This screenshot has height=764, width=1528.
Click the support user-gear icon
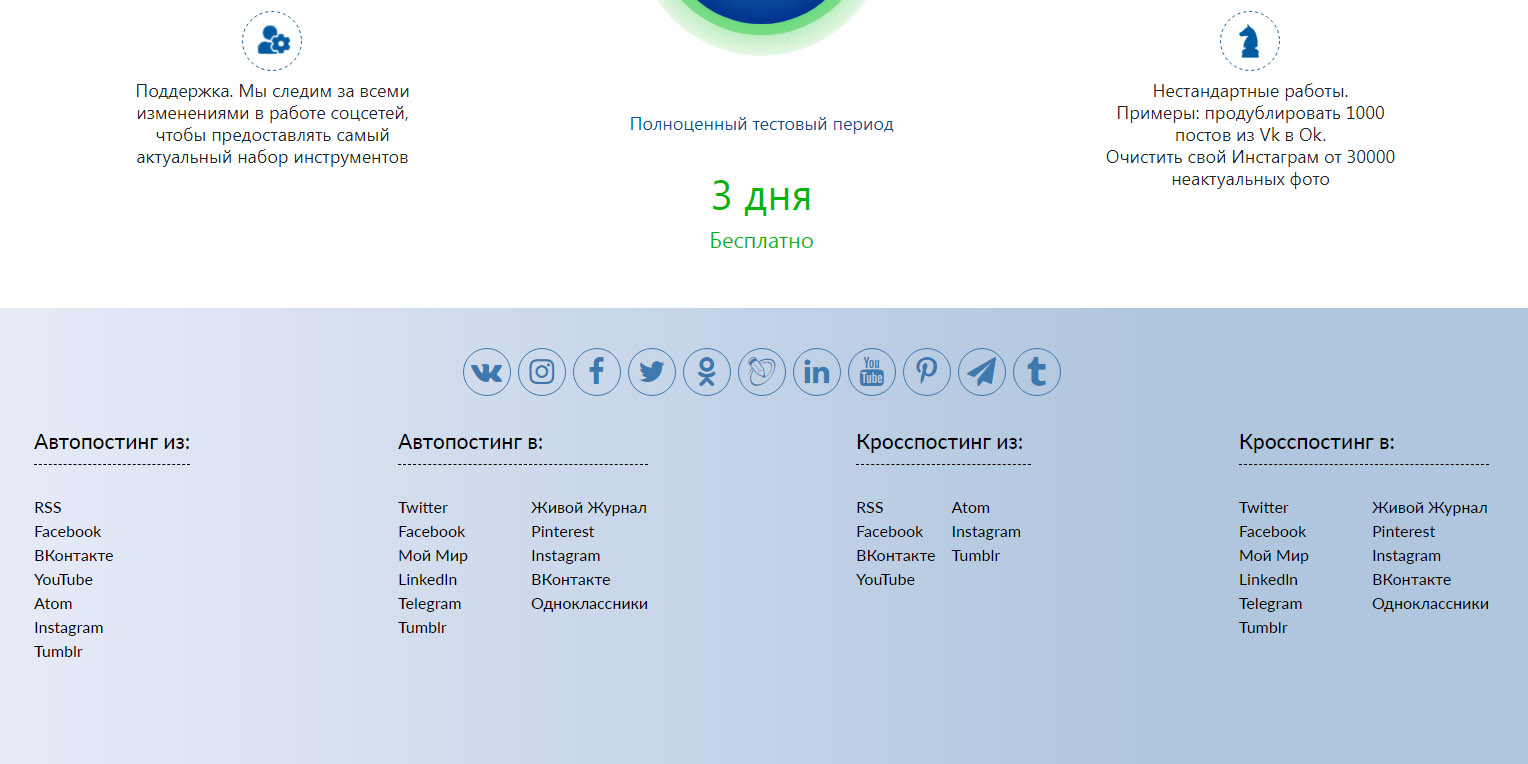pos(272,41)
